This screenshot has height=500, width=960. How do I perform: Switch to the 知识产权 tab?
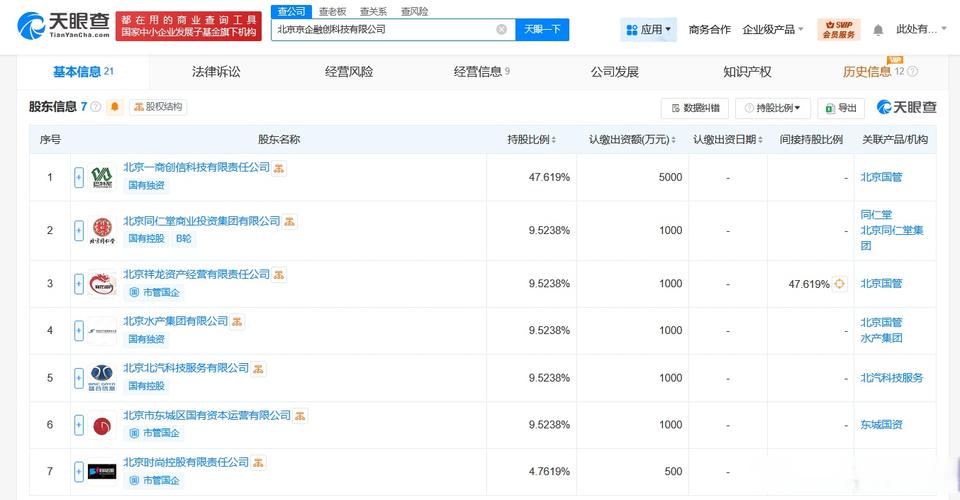pyautogui.click(x=748, y=72)
